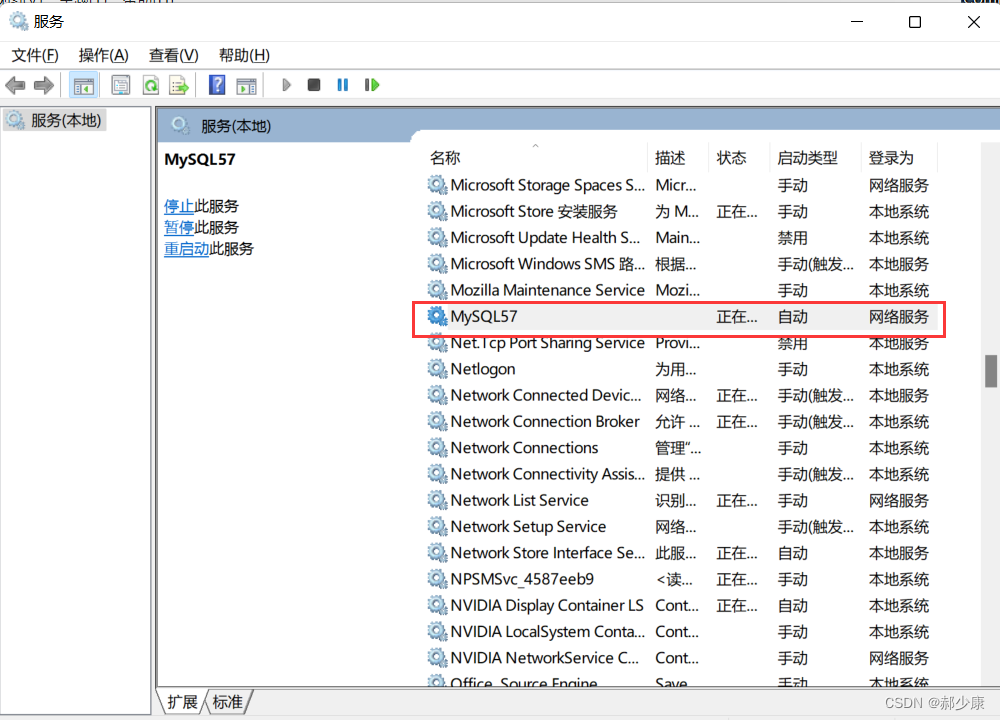Viewport: 1000px width, 720px height.
Task: Select Microsoft Update Health S... service
Action: pyautogui.click(x=545, y=237)
